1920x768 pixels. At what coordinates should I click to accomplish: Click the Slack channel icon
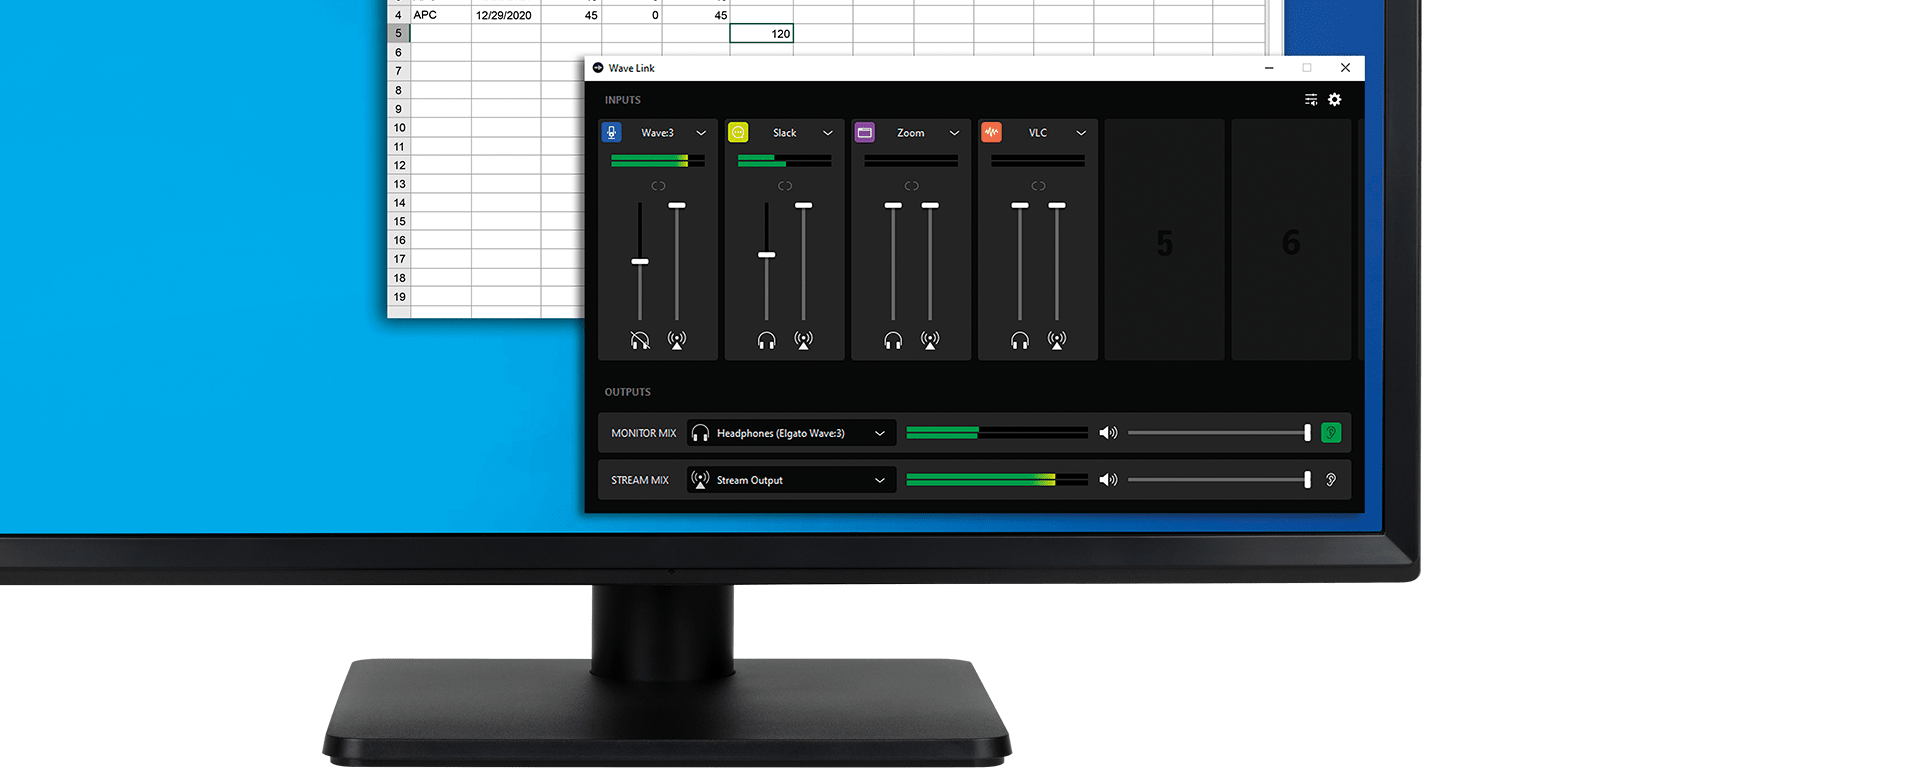738,132
